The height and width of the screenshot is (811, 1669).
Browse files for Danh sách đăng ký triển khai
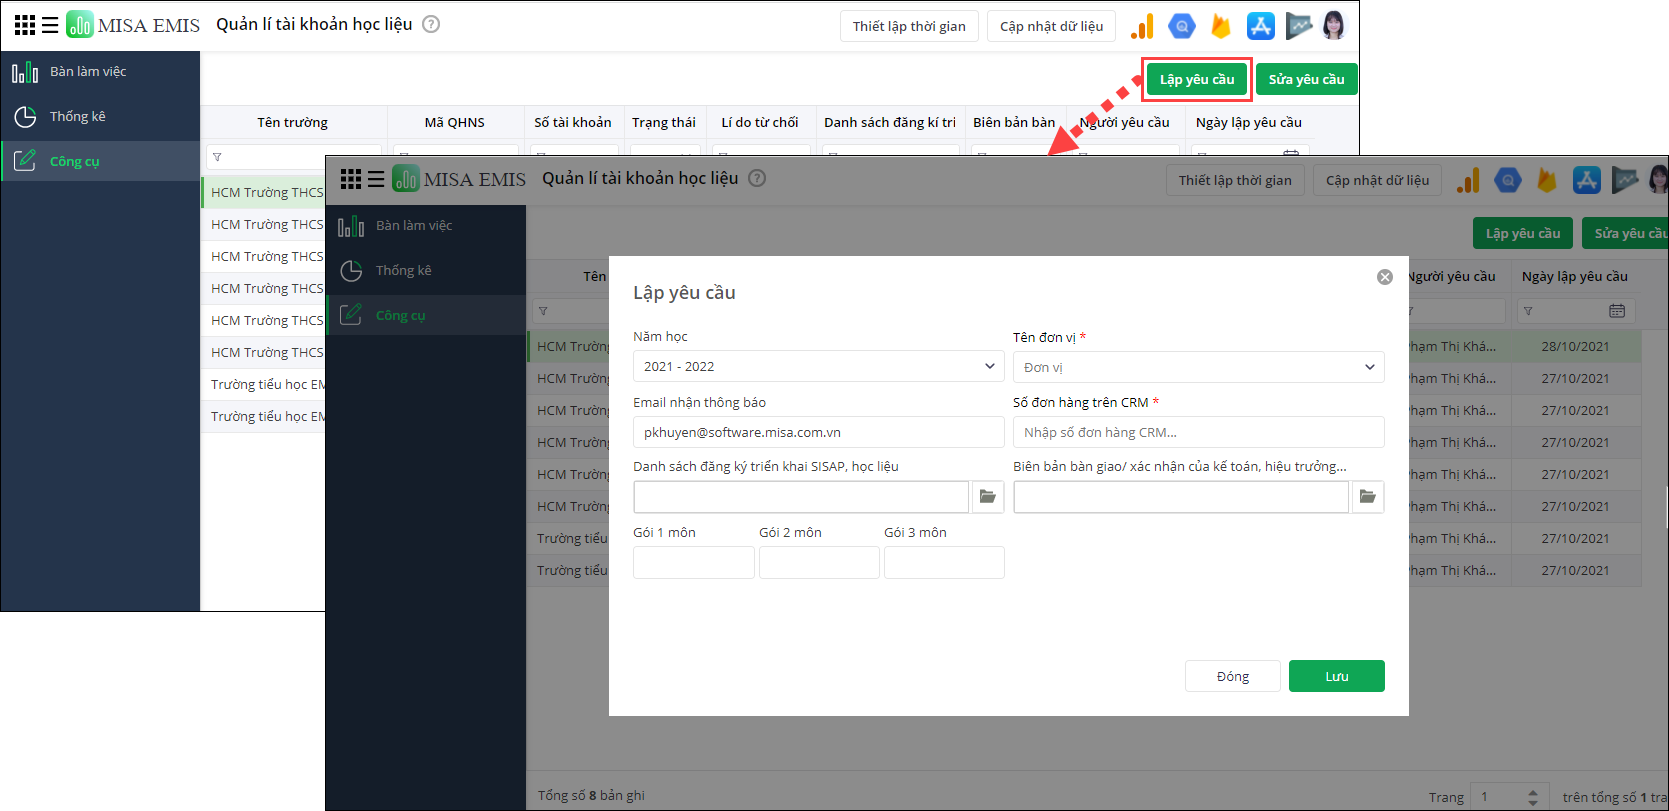point(987,497)
